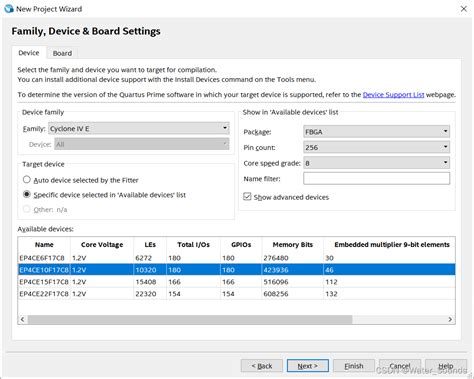474x379 pixels.
Task: Switch to the Board tab
Action: [x=62, y=53]
